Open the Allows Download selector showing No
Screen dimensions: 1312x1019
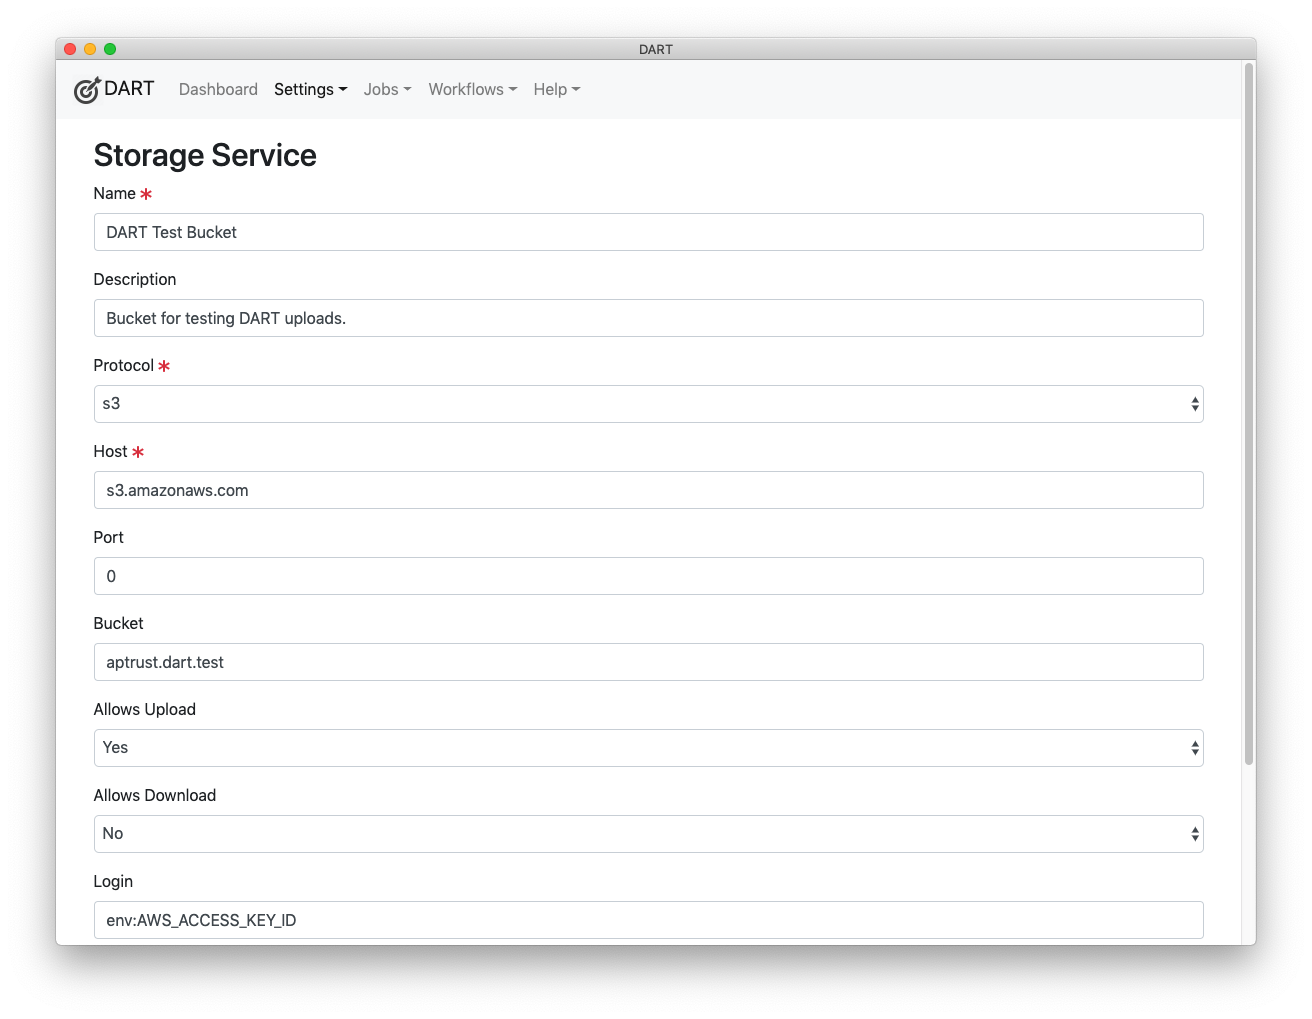coord(648,833)
